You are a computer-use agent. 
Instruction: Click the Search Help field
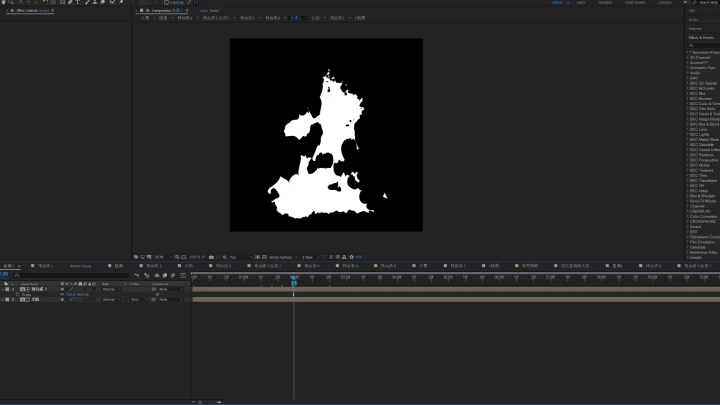(709, 2)
